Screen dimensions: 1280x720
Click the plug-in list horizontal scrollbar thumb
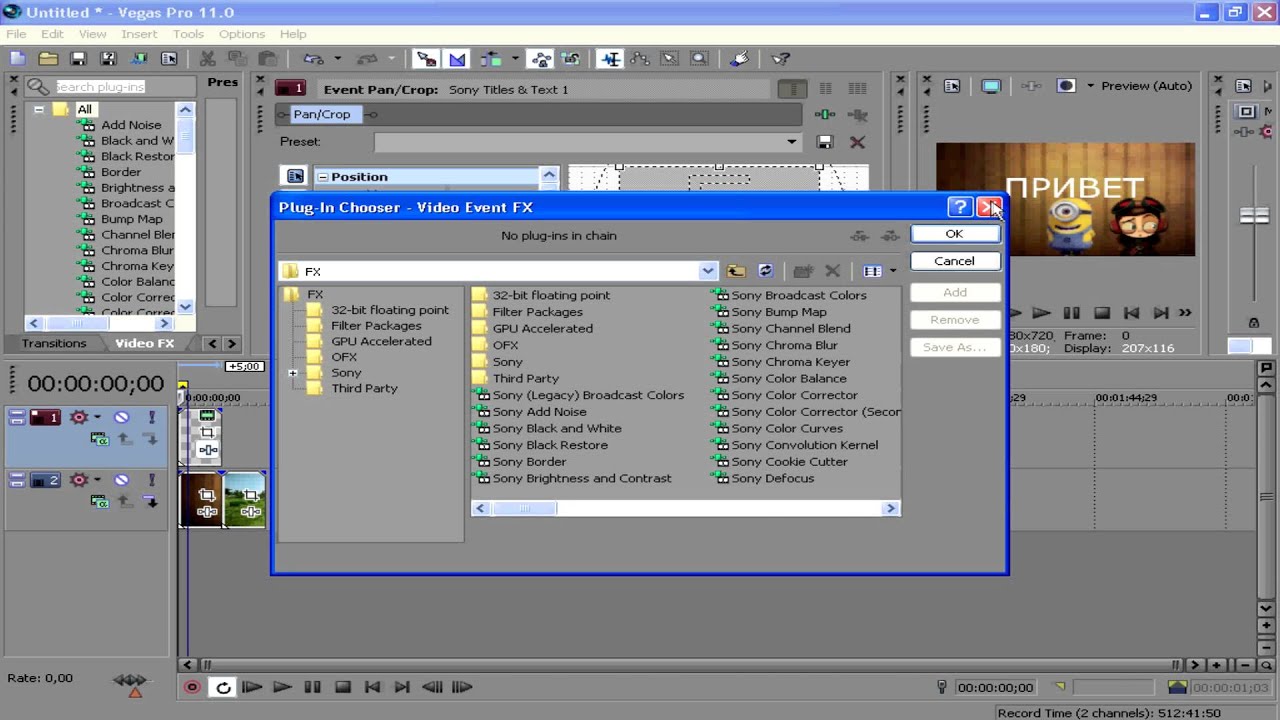524,508
